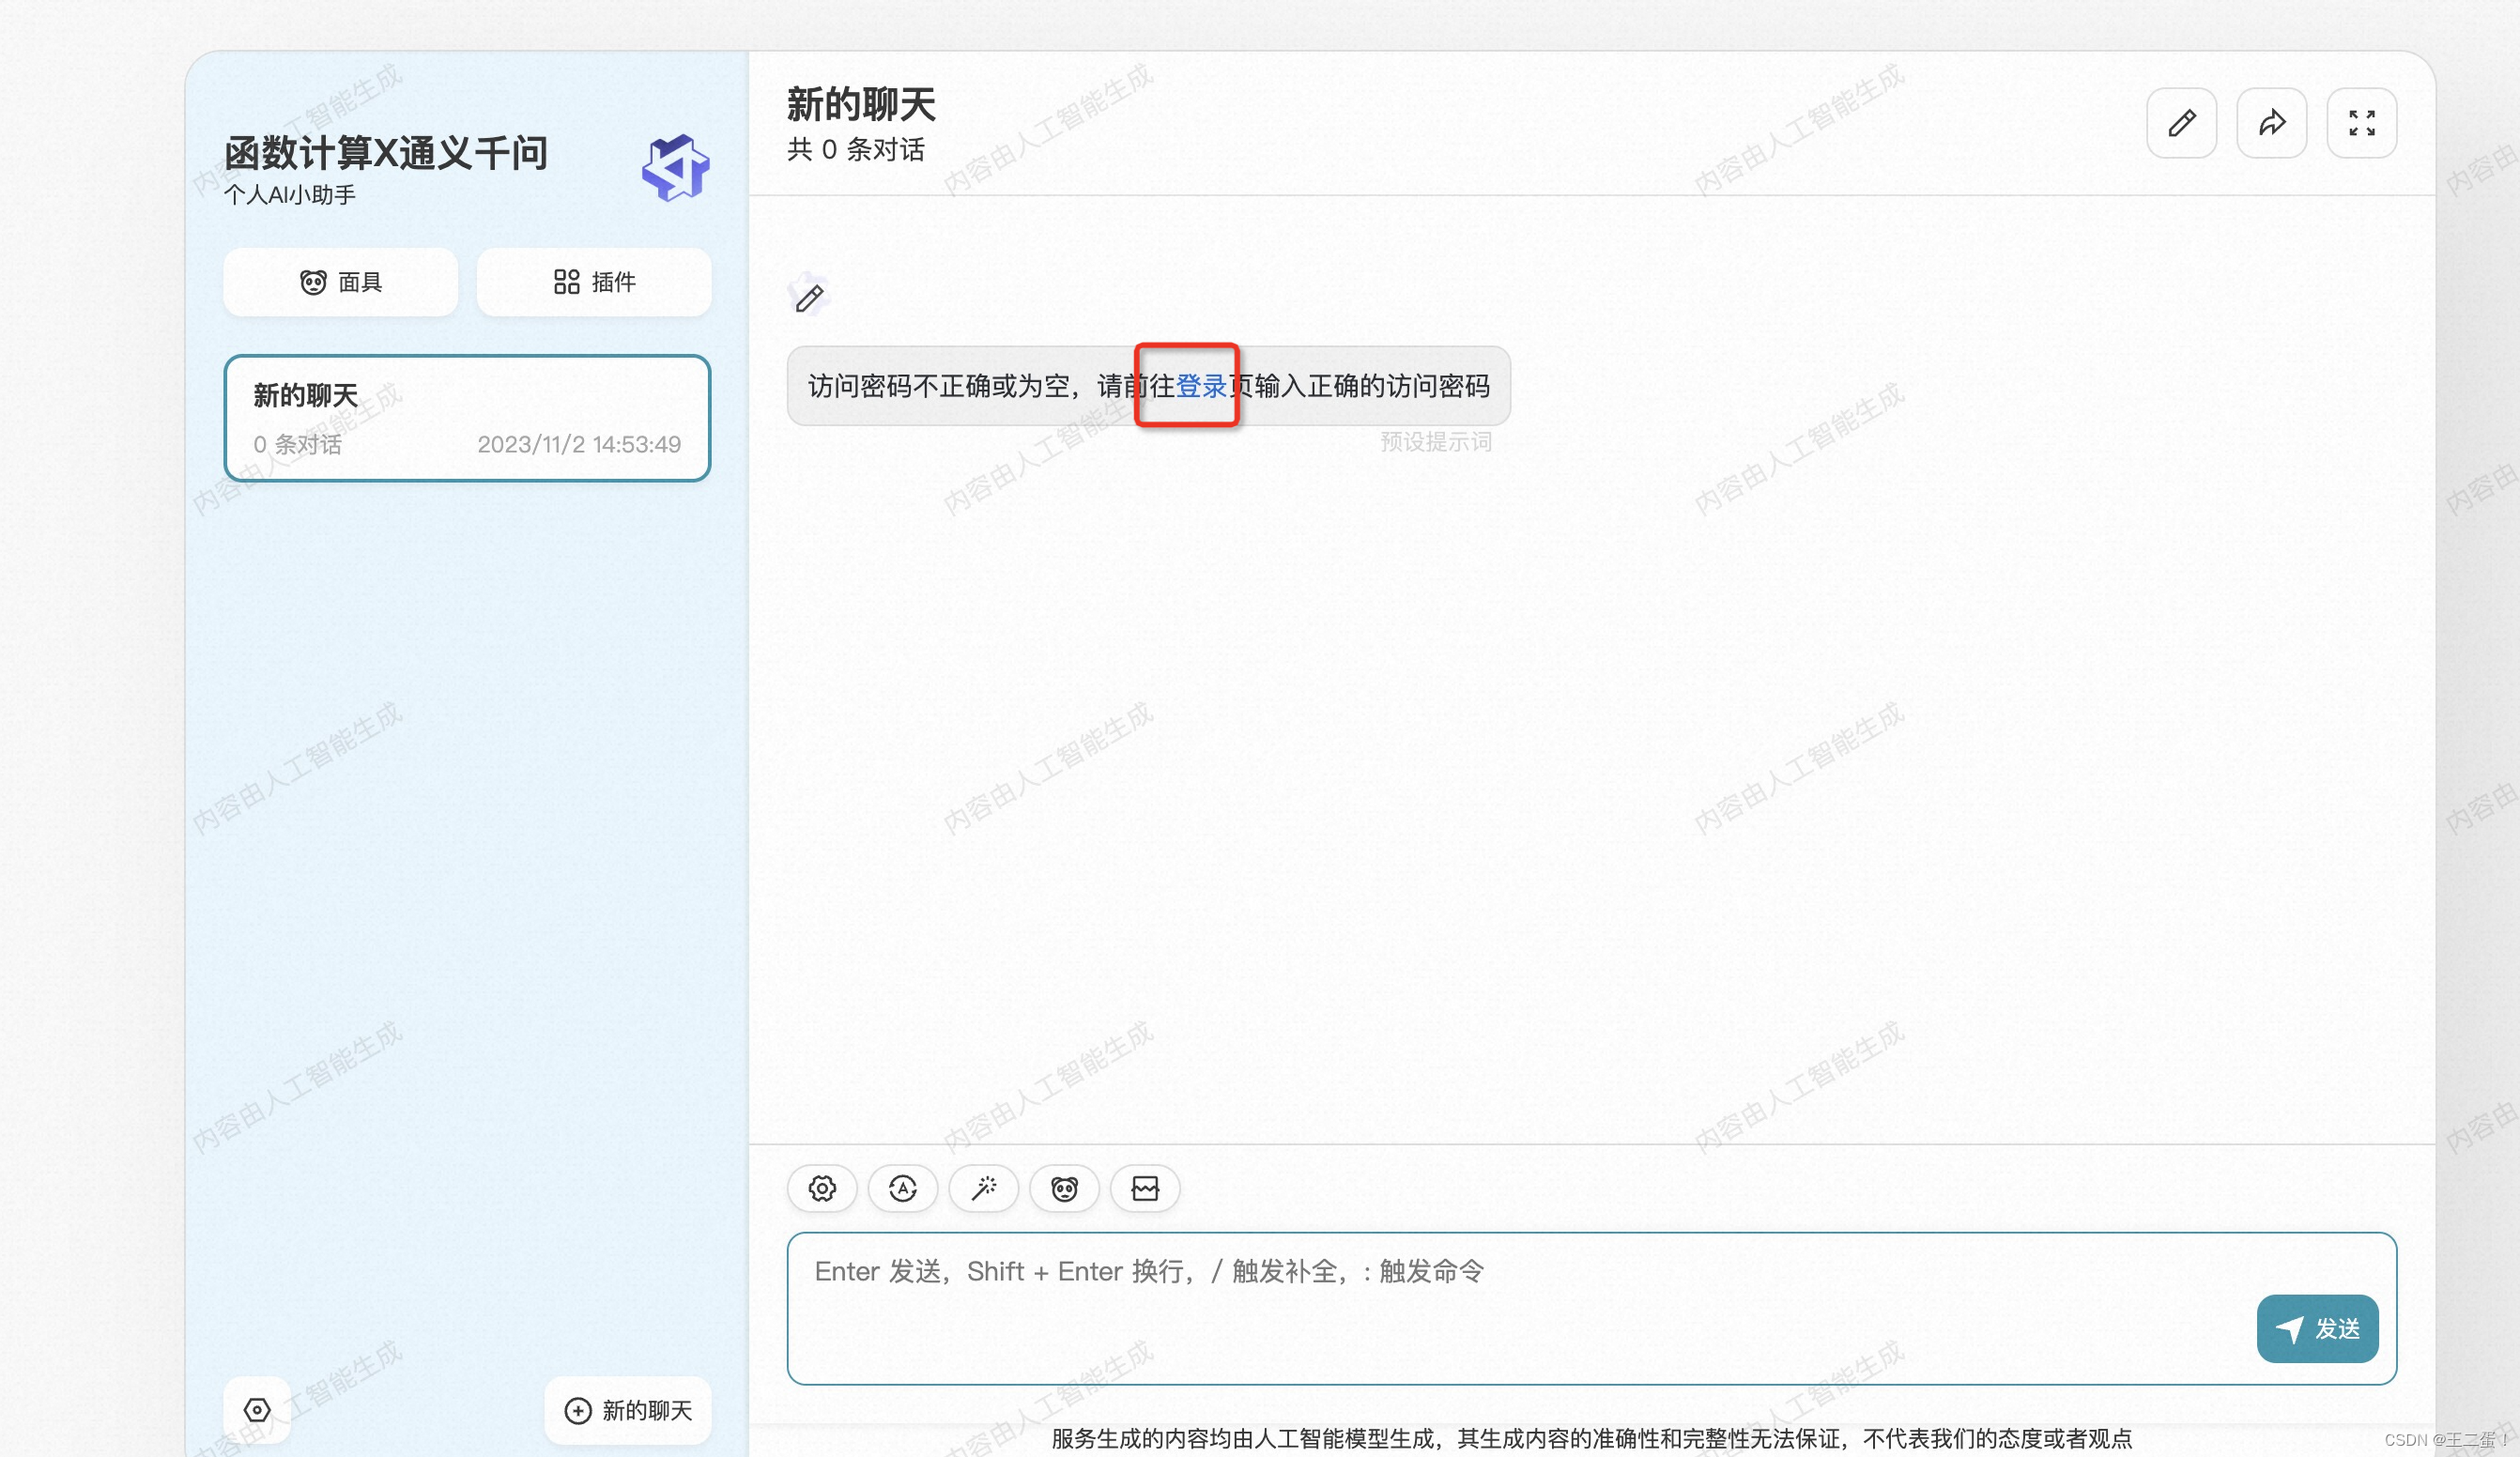The image size is (2520, 1457).
Task: Edit the chat title with the pencil icon in the header
Action: [2181, 123]
